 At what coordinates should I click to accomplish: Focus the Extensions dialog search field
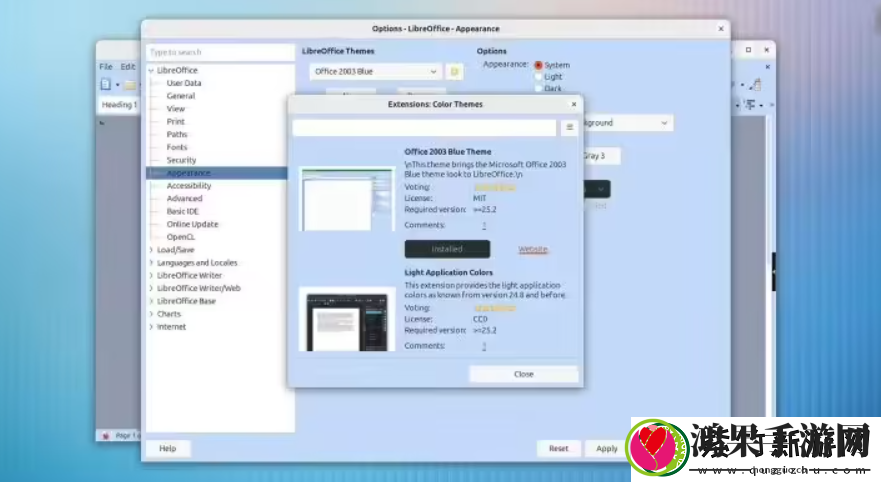point(424,128)
